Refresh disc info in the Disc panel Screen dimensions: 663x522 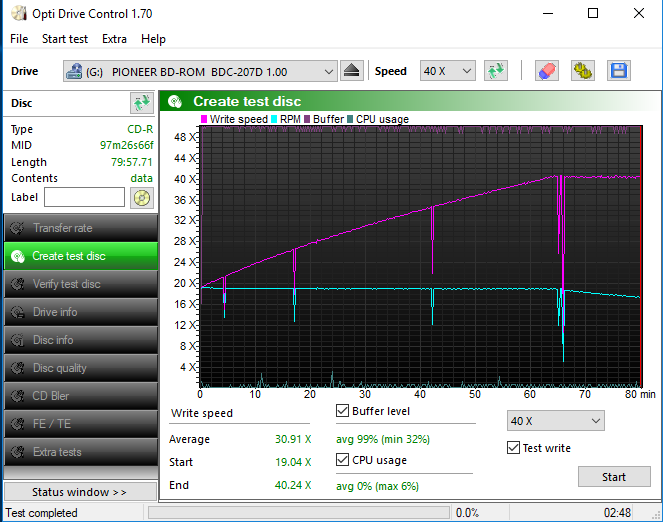(142, 103)
